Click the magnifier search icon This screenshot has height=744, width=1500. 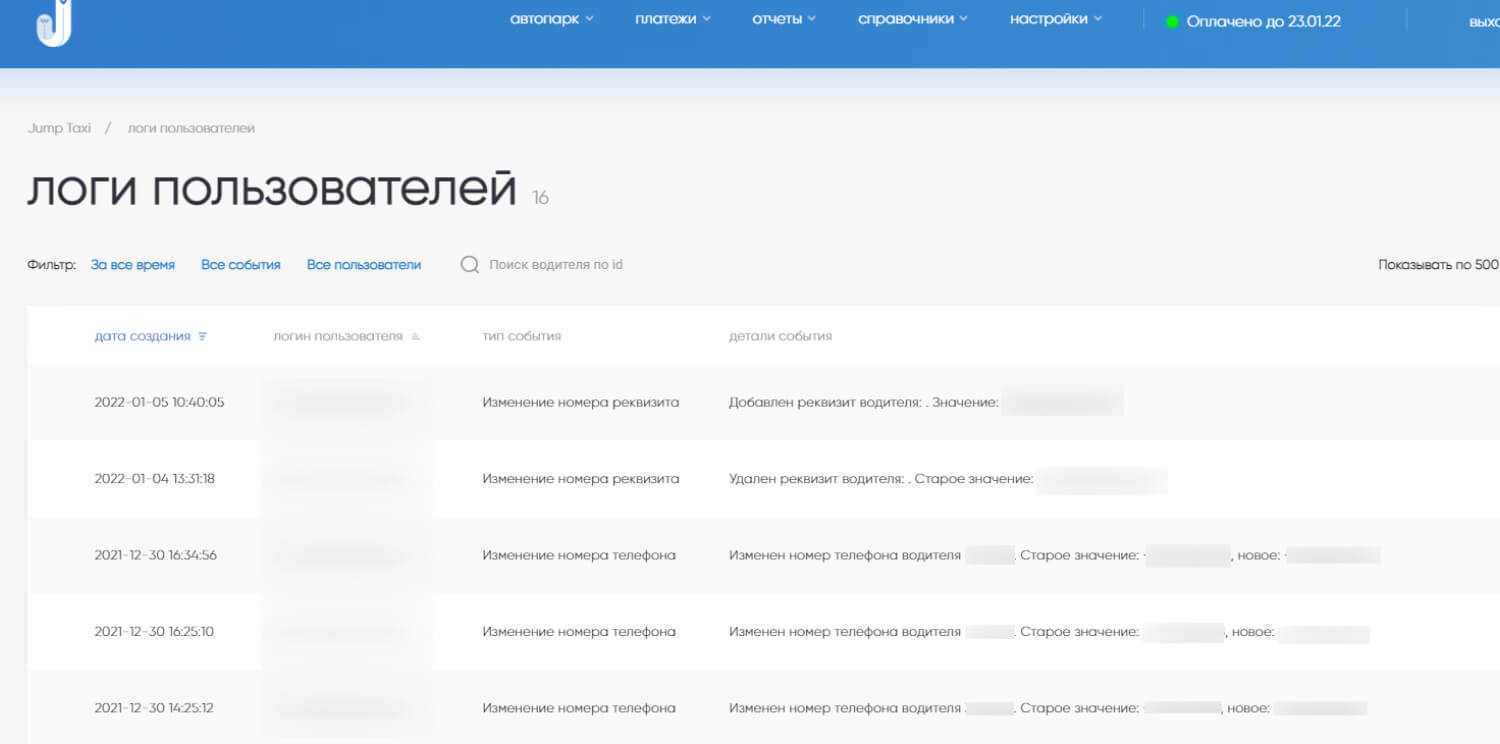click(469, 265)
